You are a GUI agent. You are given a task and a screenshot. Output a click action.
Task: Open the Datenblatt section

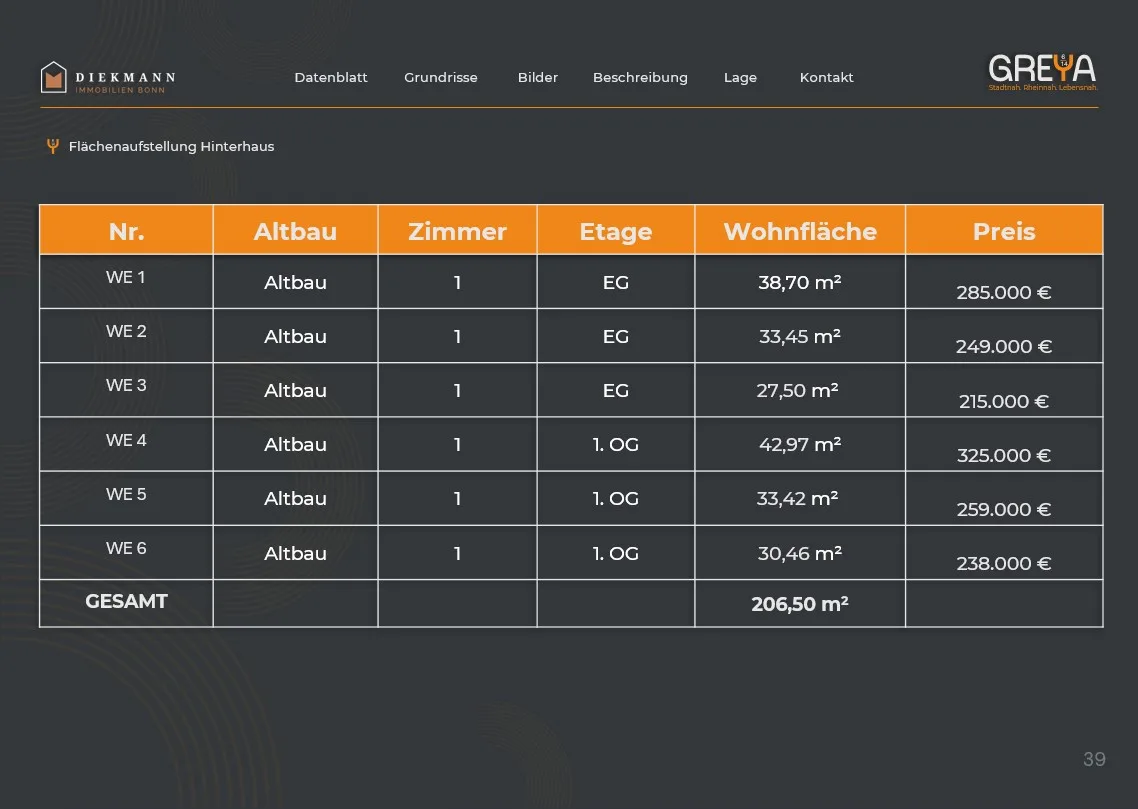[331, 78]
